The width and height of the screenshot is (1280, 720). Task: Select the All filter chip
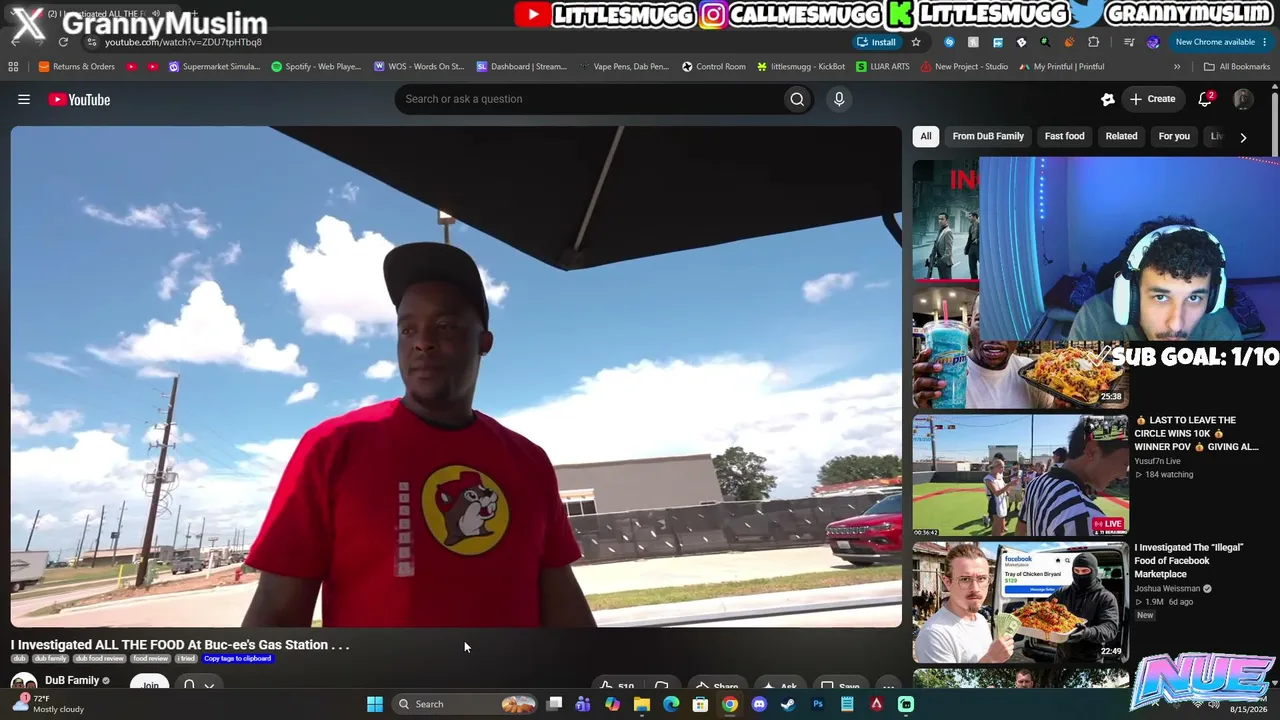926,136
